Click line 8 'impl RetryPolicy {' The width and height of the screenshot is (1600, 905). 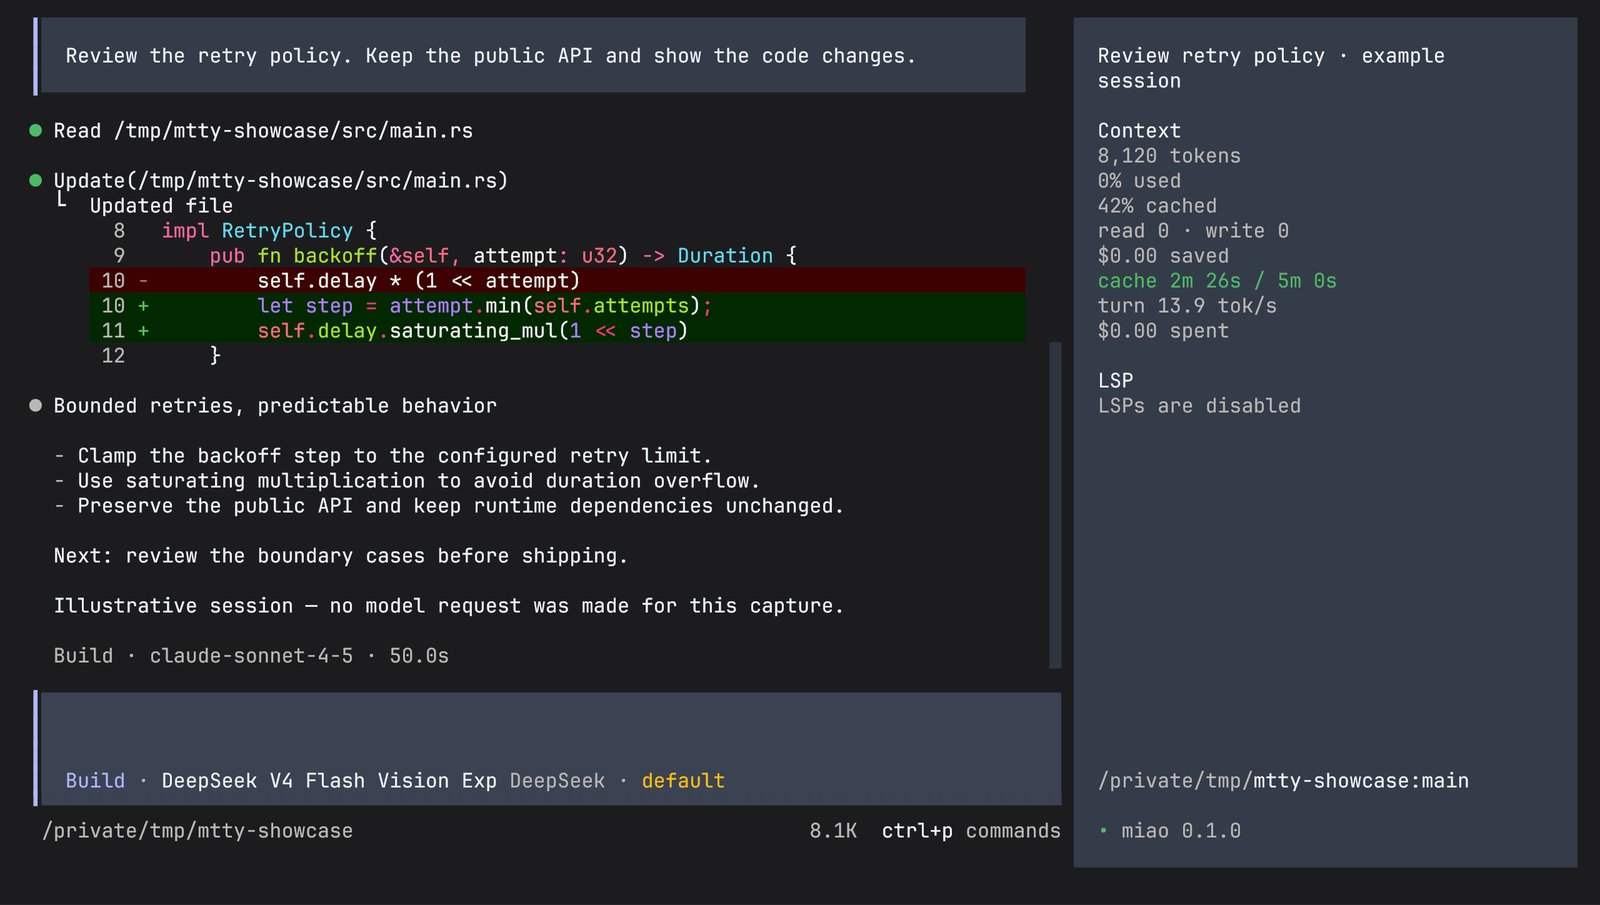pos(269,231)
